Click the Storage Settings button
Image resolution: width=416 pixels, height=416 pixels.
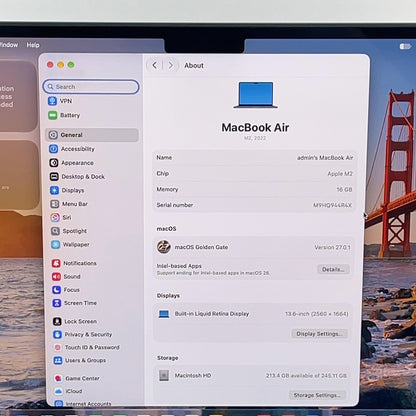point(317,395)
